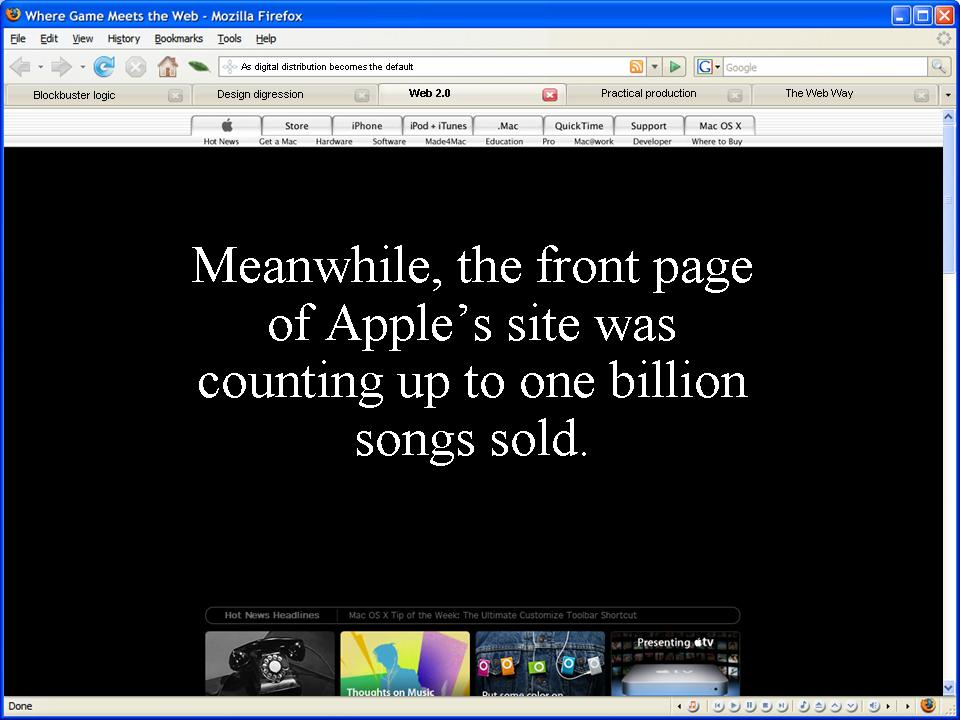Click the down chevron icon in status bar
Image resolution: width=960 pixels, height=720 pixels.
coord(851,706)
